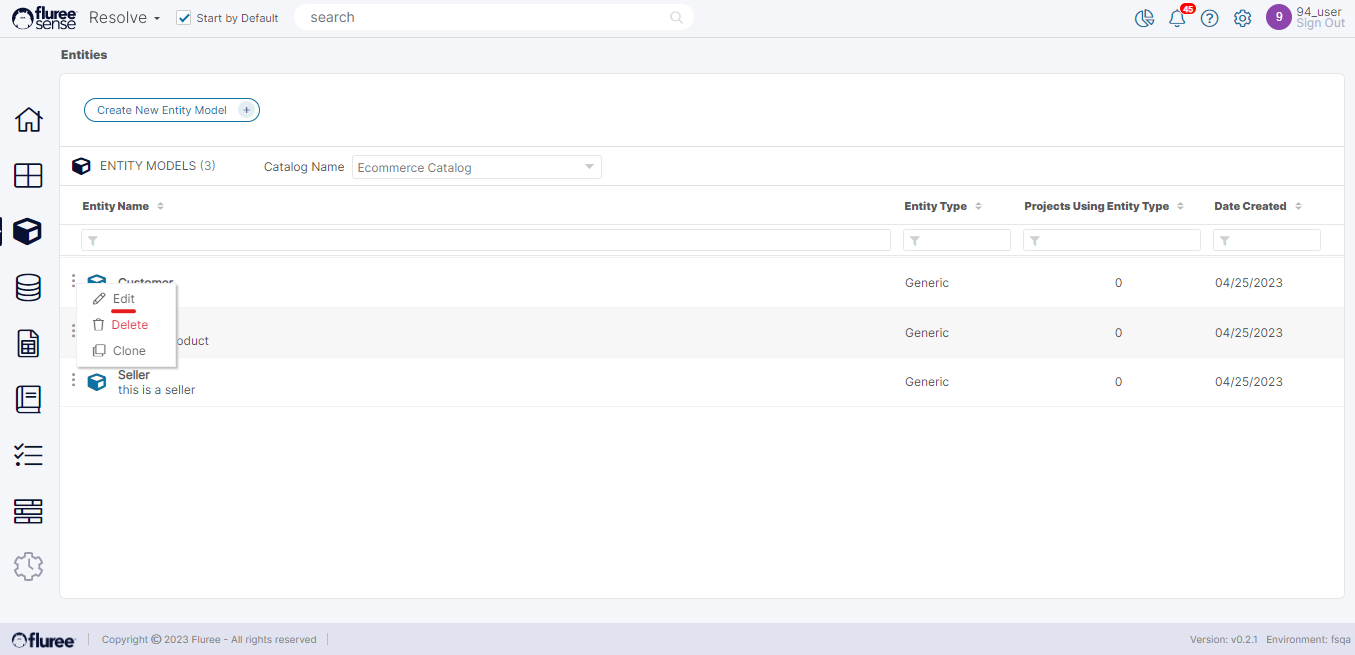This screenshot has width=1355, height=655.
Task: Open the Seller row three-dot menu
Action: 73,380
